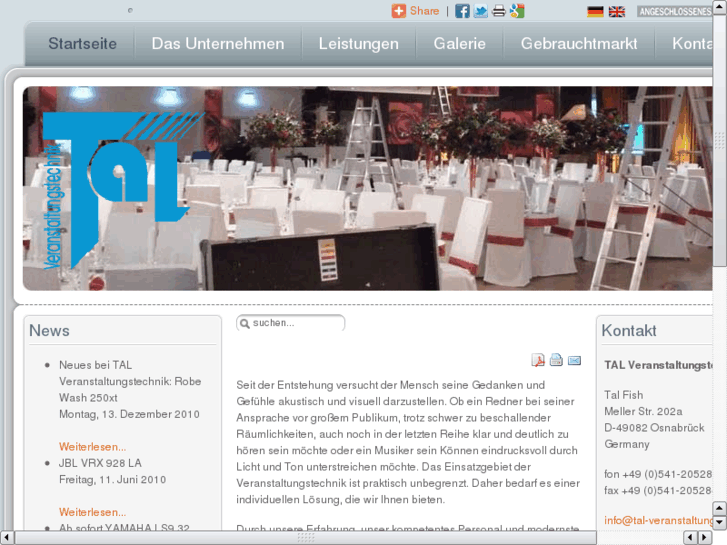
Task: Click contact text 'Germany'
Action: [x=627, y=444]
